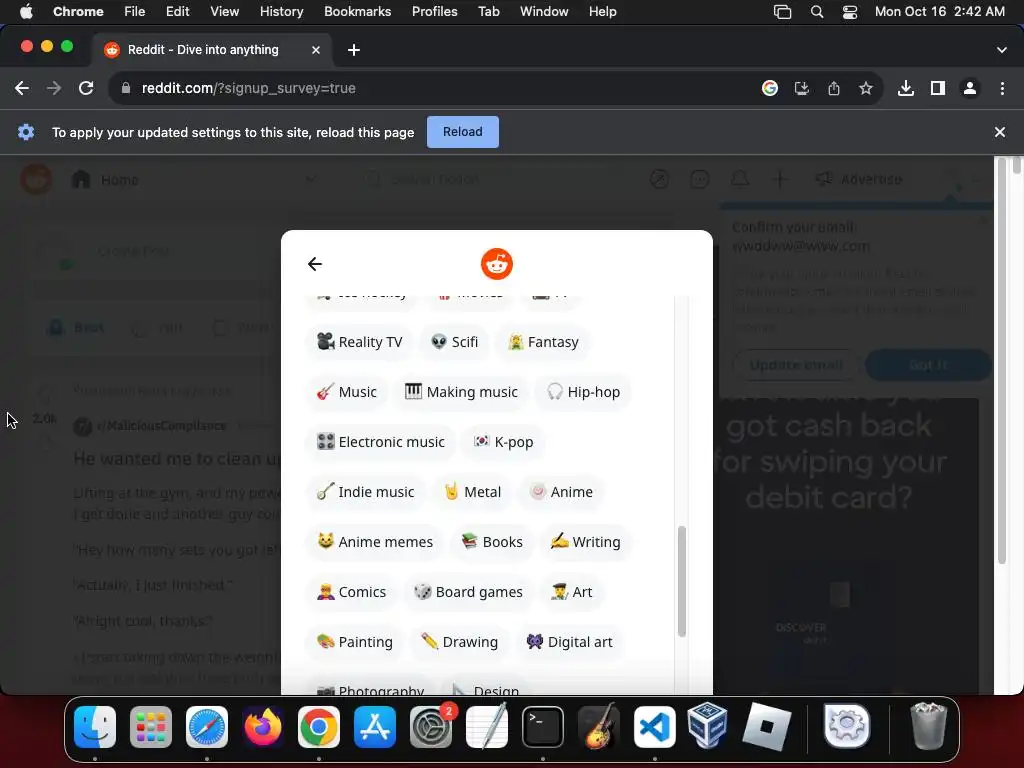Launch Finder from the dock
The width and height of the screenshot is (1024, 768).
pyautogui.click(x=95, y=726)
